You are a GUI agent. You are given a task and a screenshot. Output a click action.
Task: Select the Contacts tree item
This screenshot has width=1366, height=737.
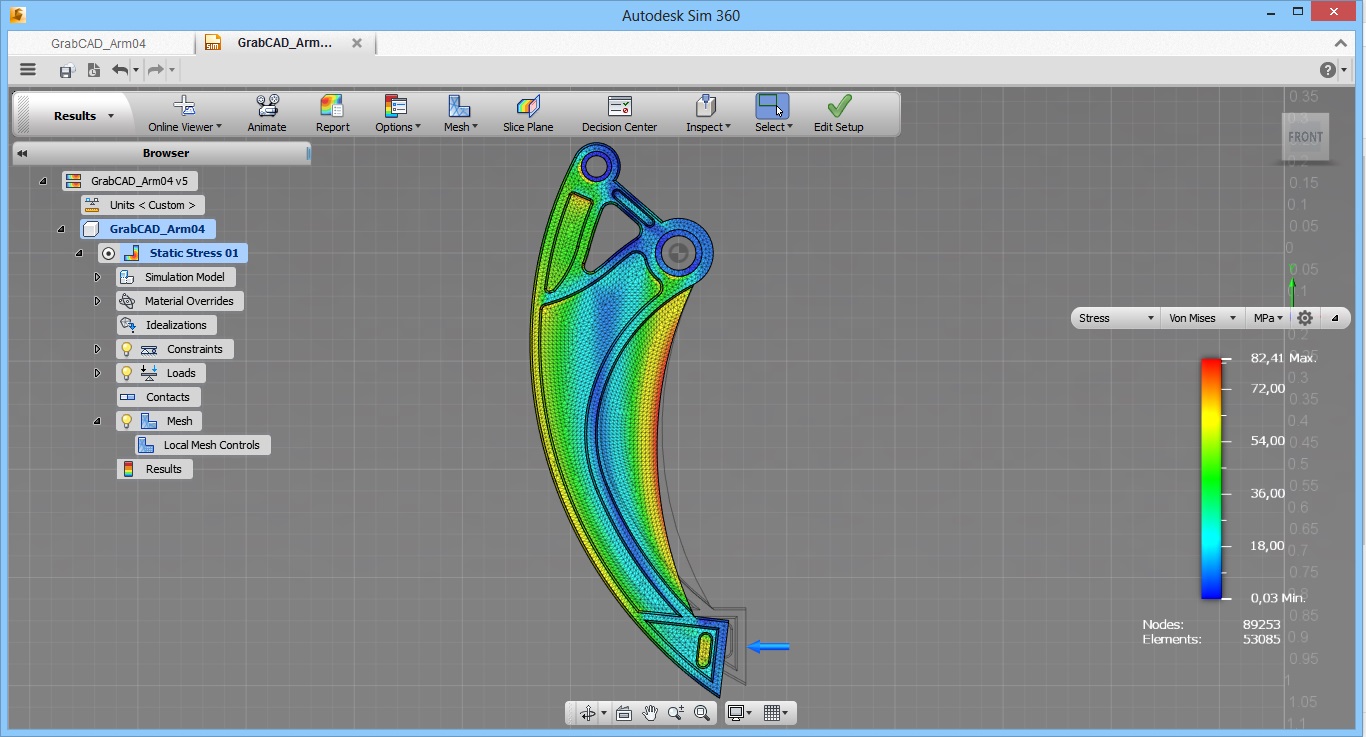(x=158, y=397)
